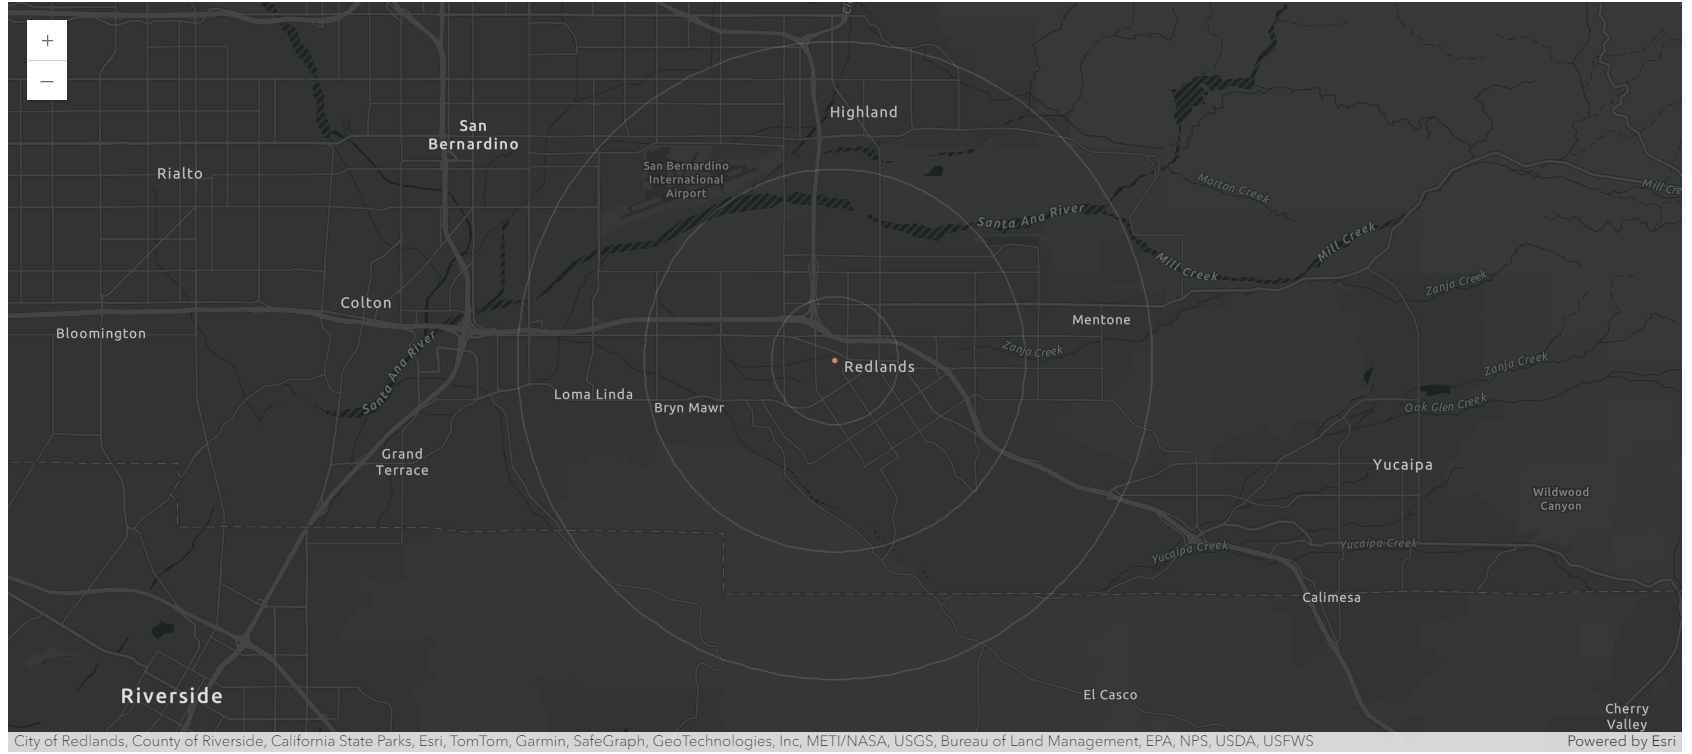Select the Grand Terrace label
Viewport: 1692px width, 754px height.
pos(402,462)
